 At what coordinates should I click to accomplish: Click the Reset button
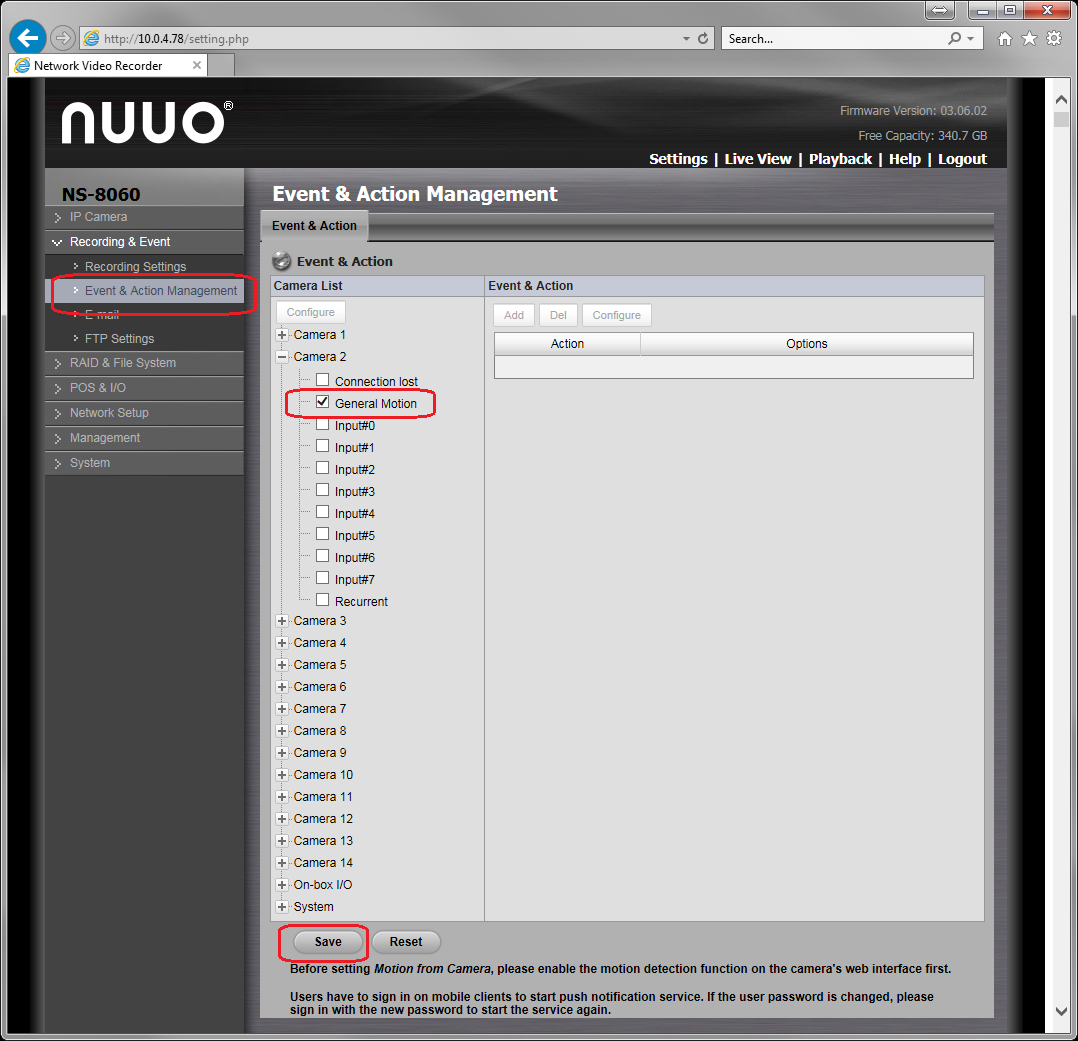click(x=406, y=942)
